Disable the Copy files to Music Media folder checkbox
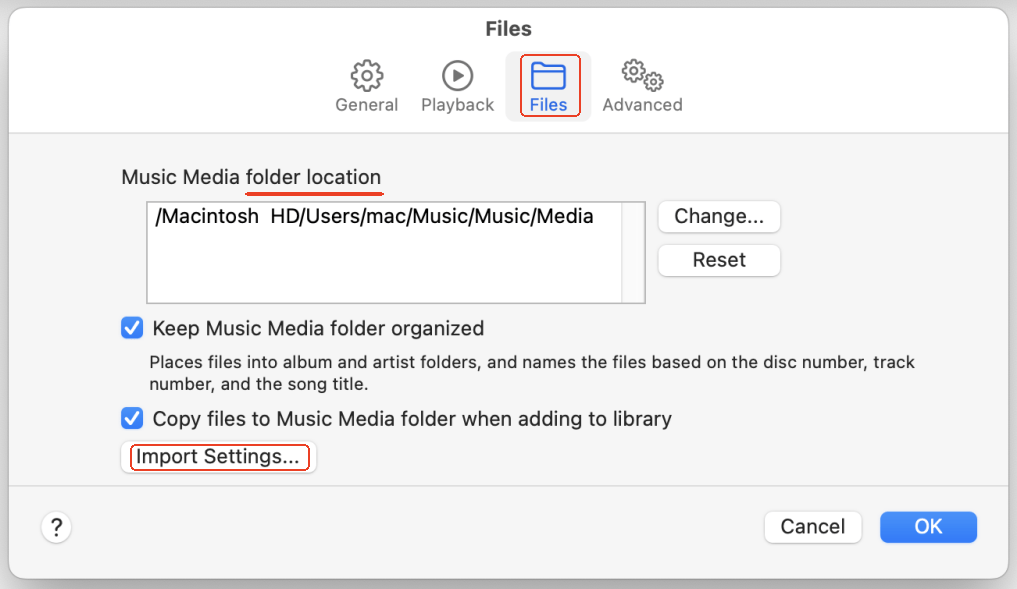Screen dimensions: 1017x589 [132, 418]
